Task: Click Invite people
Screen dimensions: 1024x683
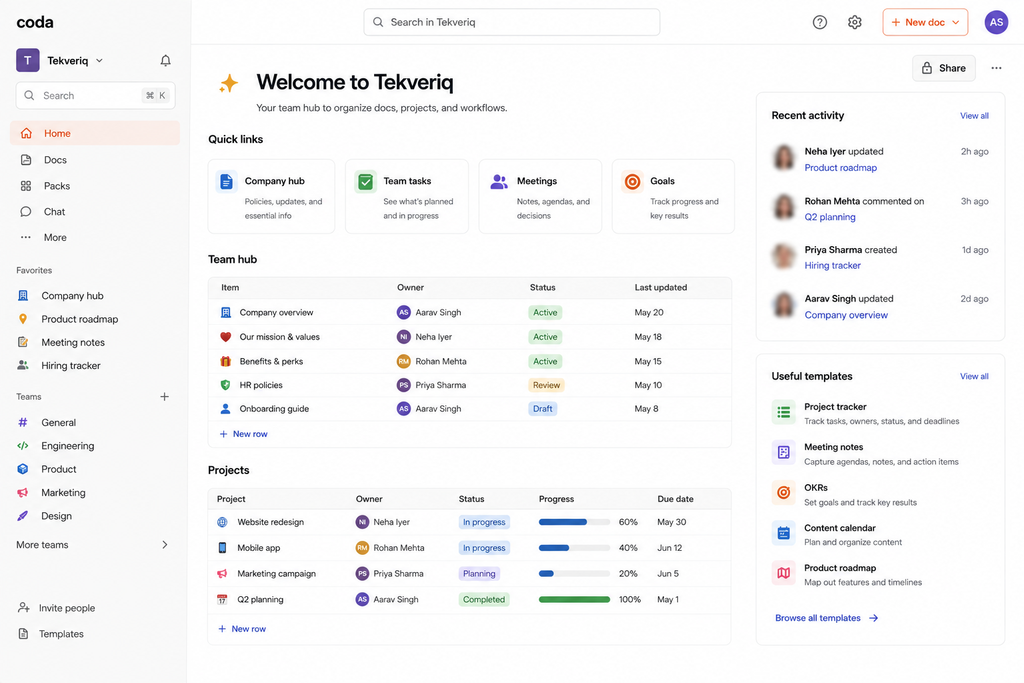Action: point(57,608)
